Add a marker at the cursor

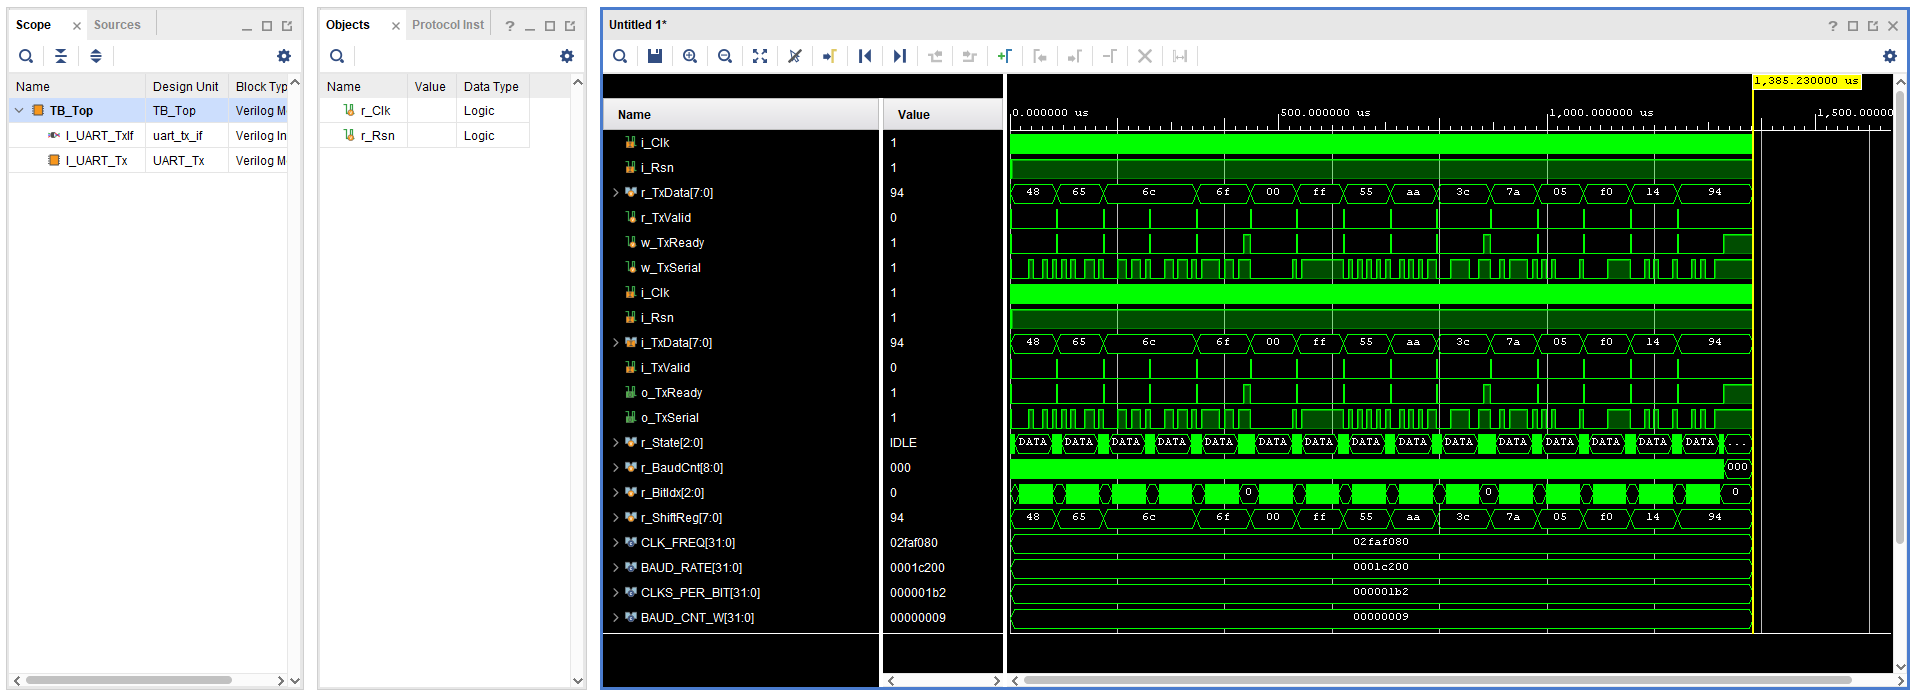1005,56
